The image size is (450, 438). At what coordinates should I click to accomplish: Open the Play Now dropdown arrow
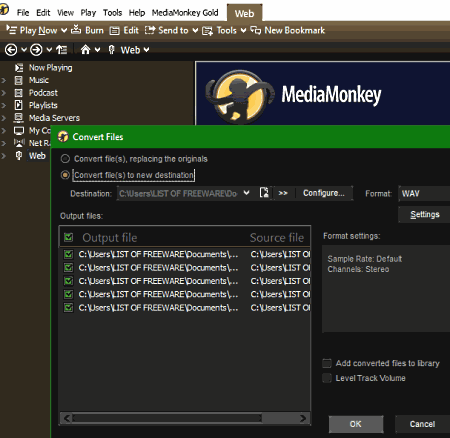64,30
